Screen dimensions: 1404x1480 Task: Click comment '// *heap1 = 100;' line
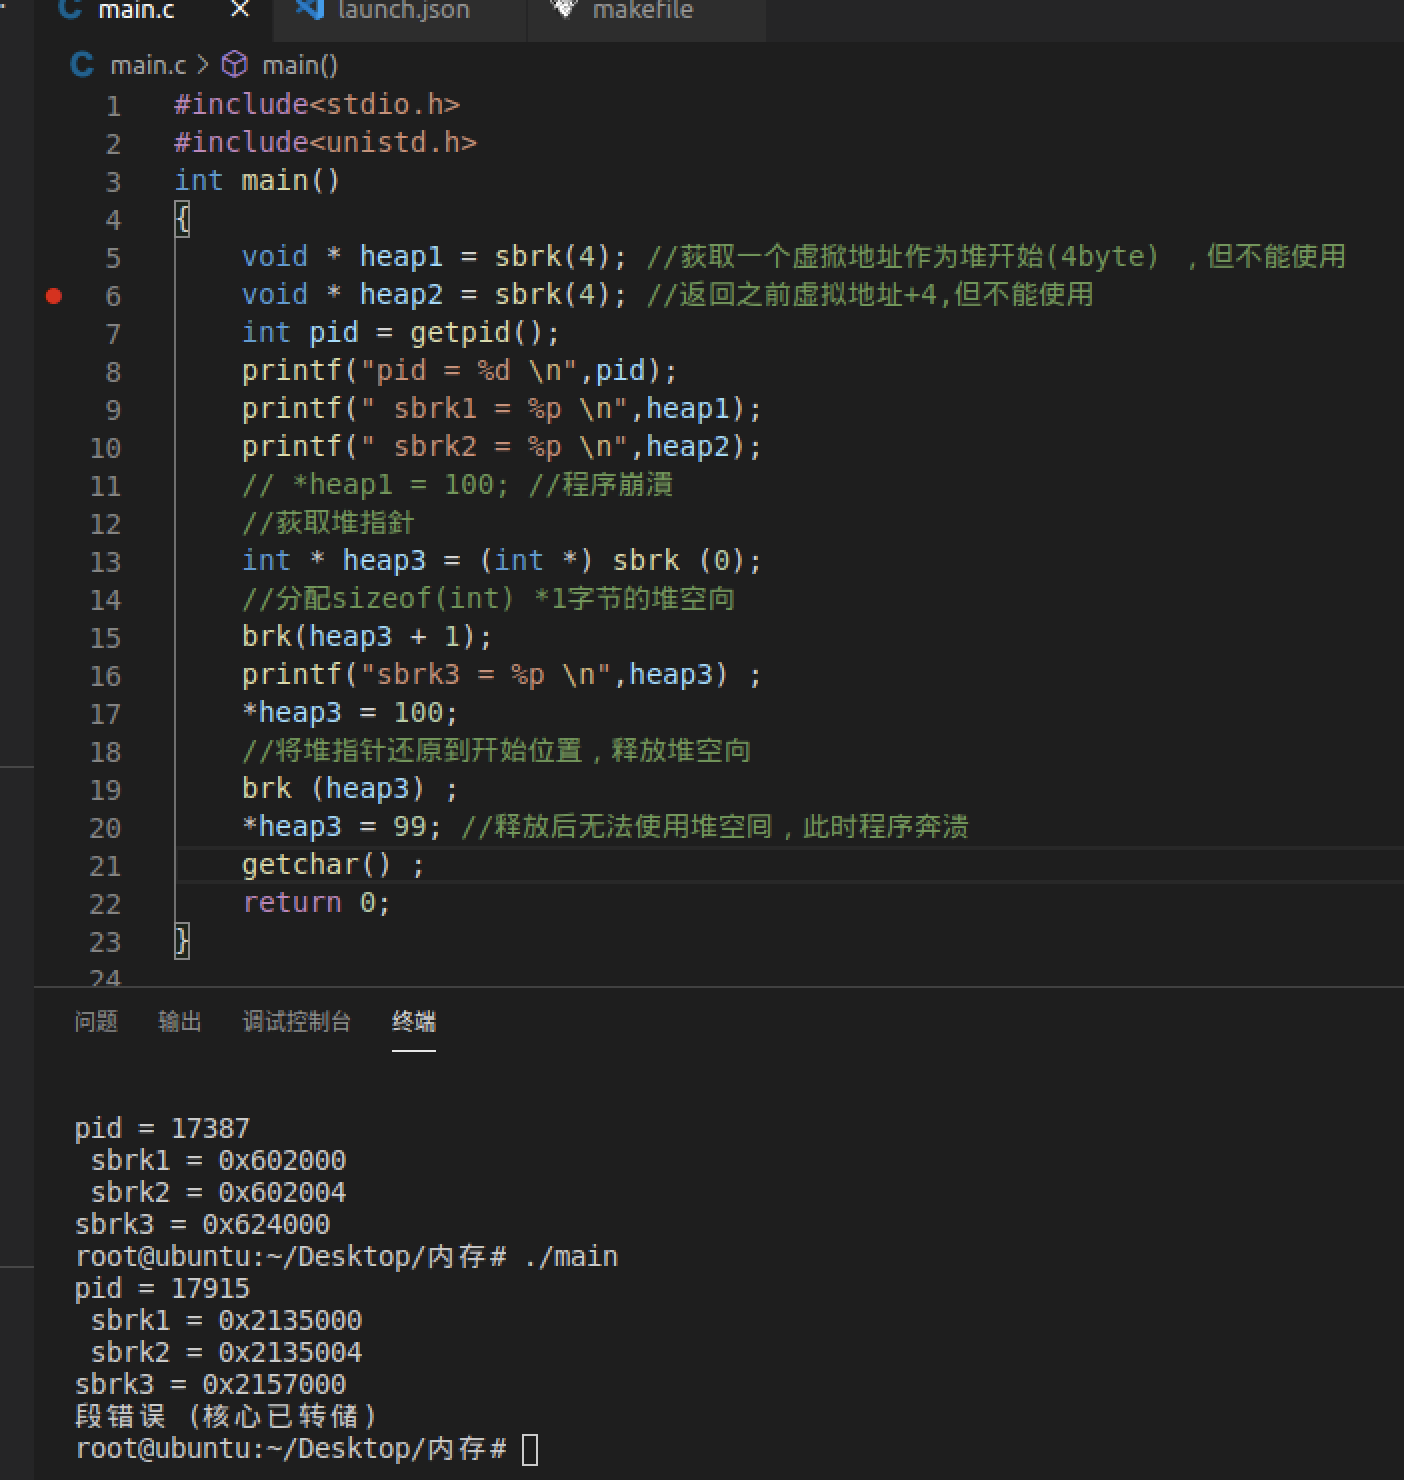click(457, 484)
